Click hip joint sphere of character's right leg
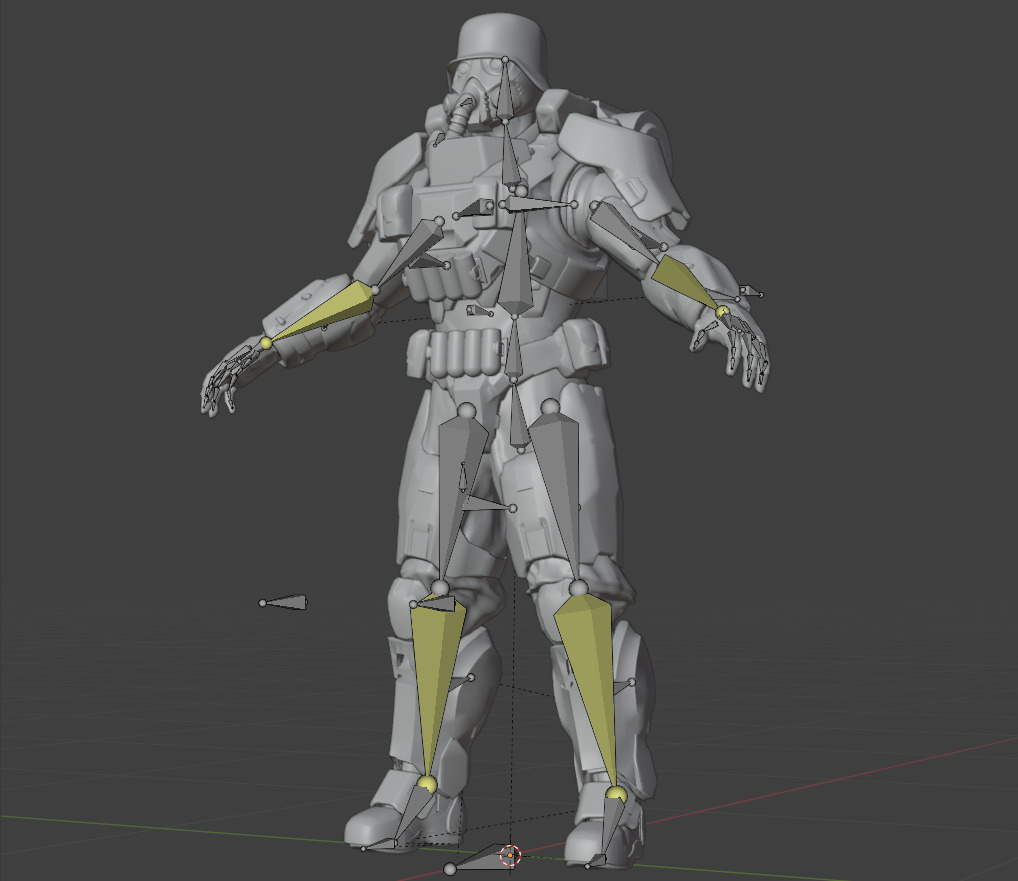 pos(466,412)
